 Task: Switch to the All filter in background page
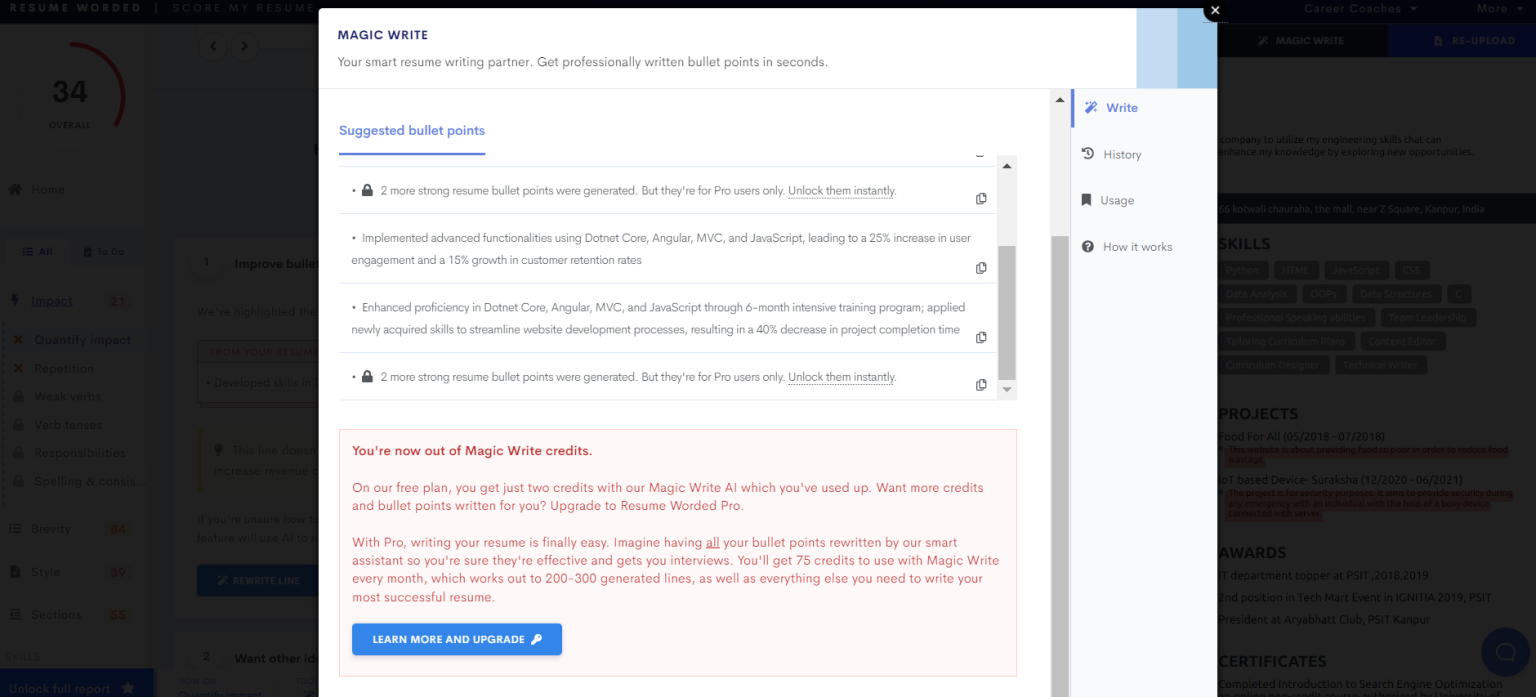point(37,252)
